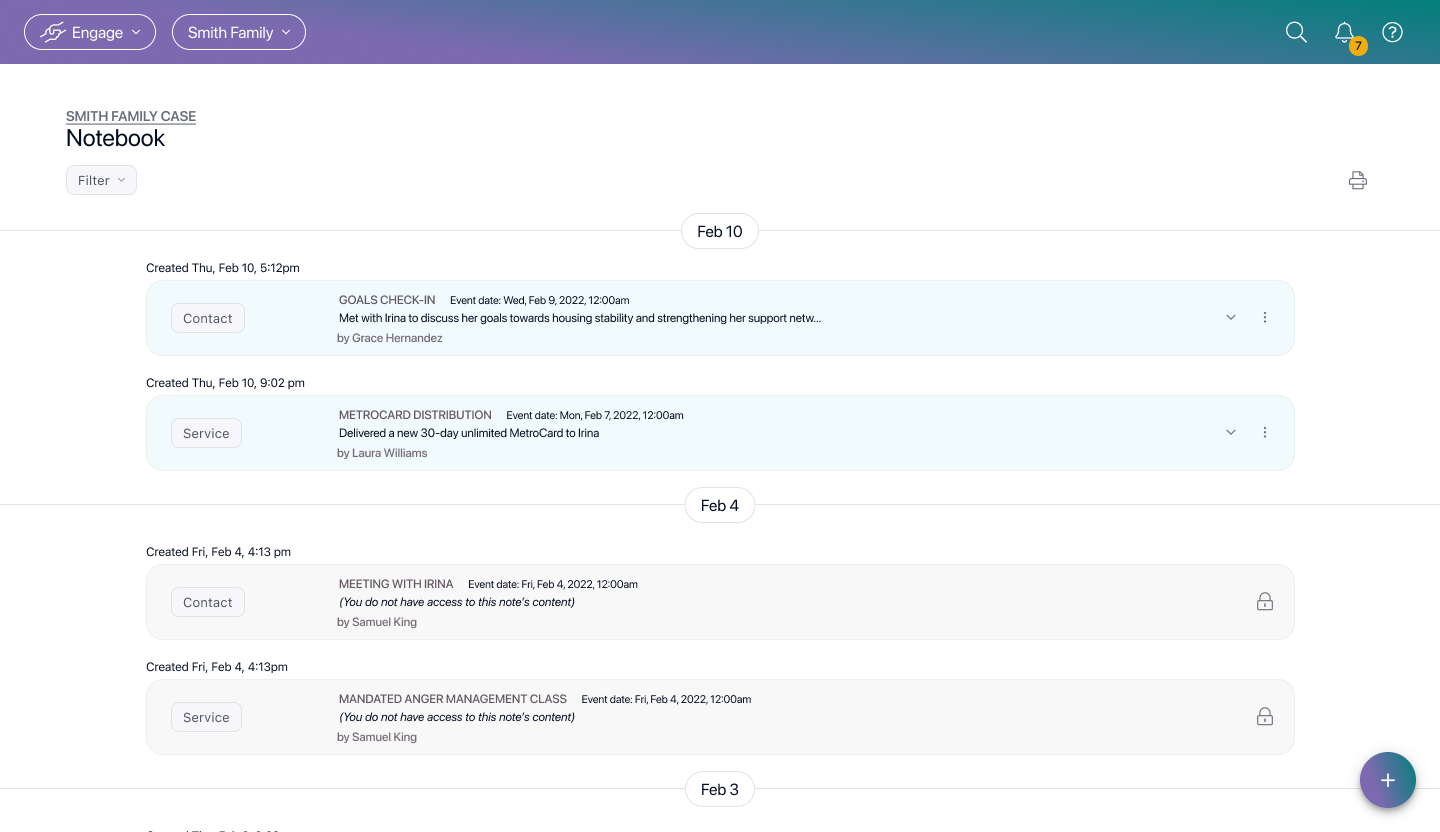Open more options for MetroCard Distribution note
Image resolution: width=1440 pixels, height=832 pixels.
tap(1265, 433)
